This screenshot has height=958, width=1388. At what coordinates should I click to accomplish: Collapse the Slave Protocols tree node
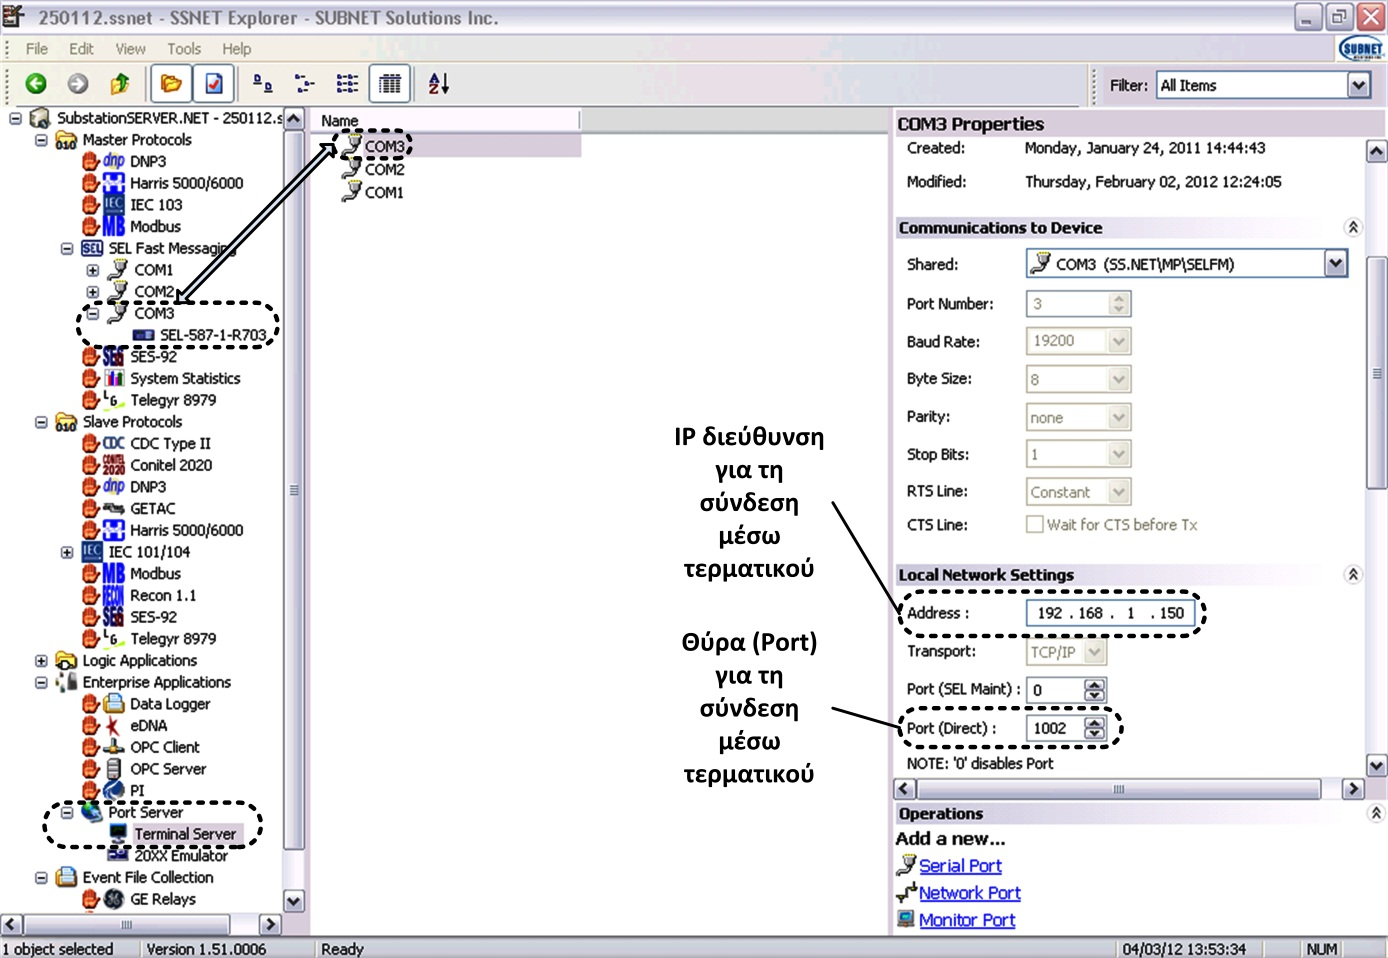coord(41,422)
